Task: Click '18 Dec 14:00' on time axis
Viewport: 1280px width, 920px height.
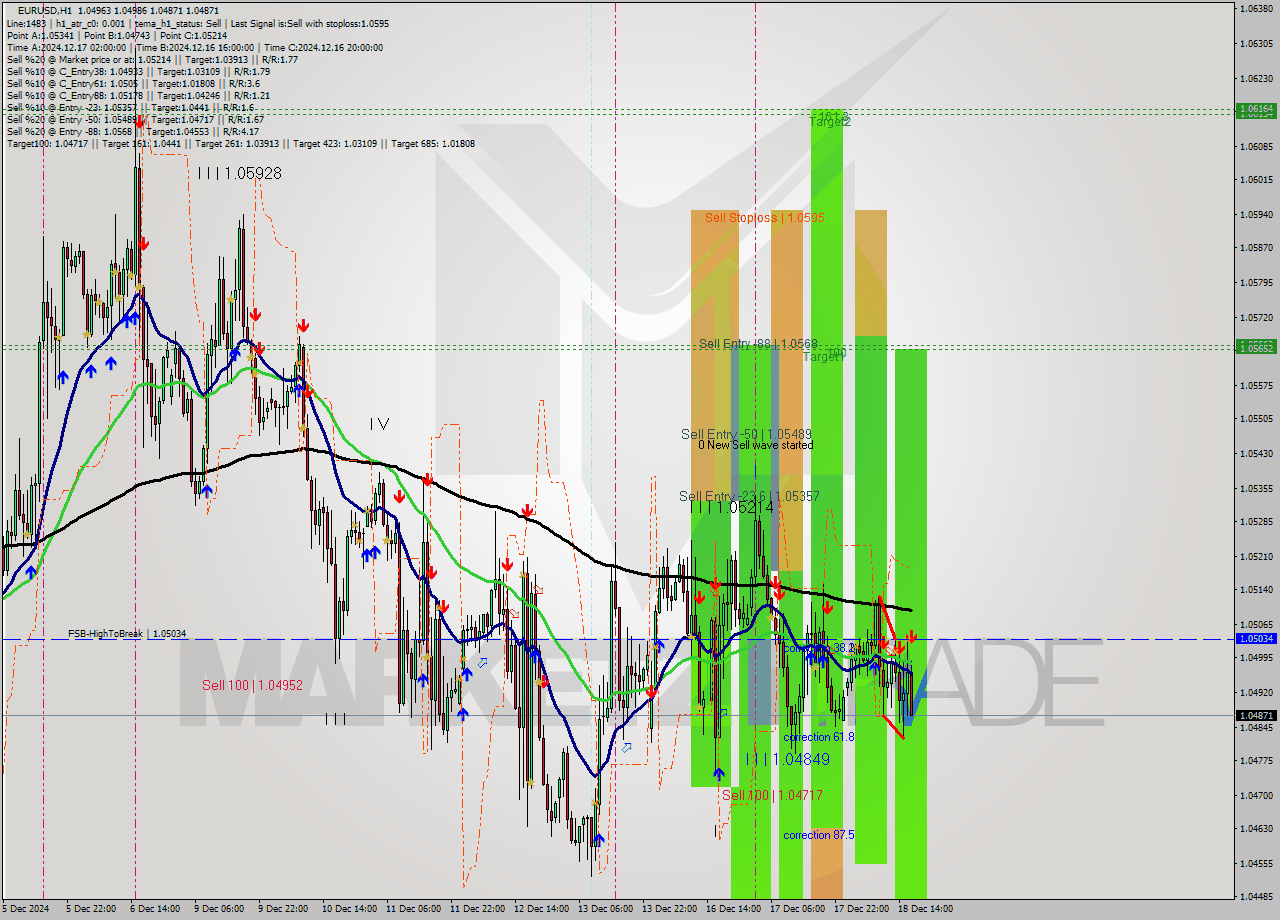Action: (925, 909)
